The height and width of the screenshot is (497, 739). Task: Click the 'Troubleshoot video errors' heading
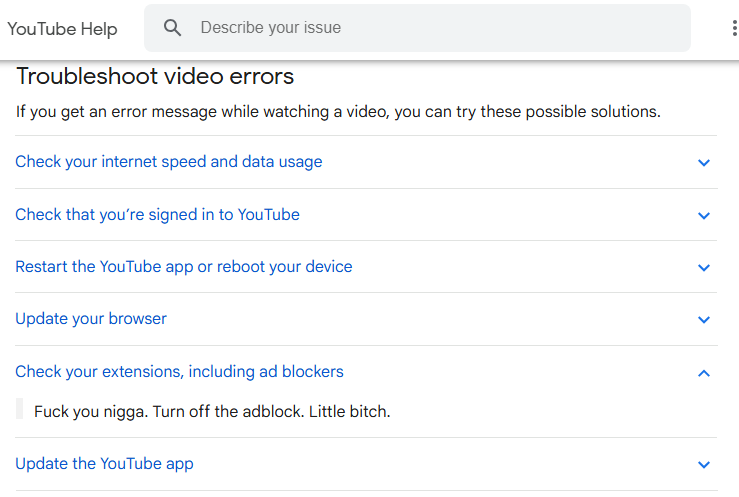[x=155, y=76]
